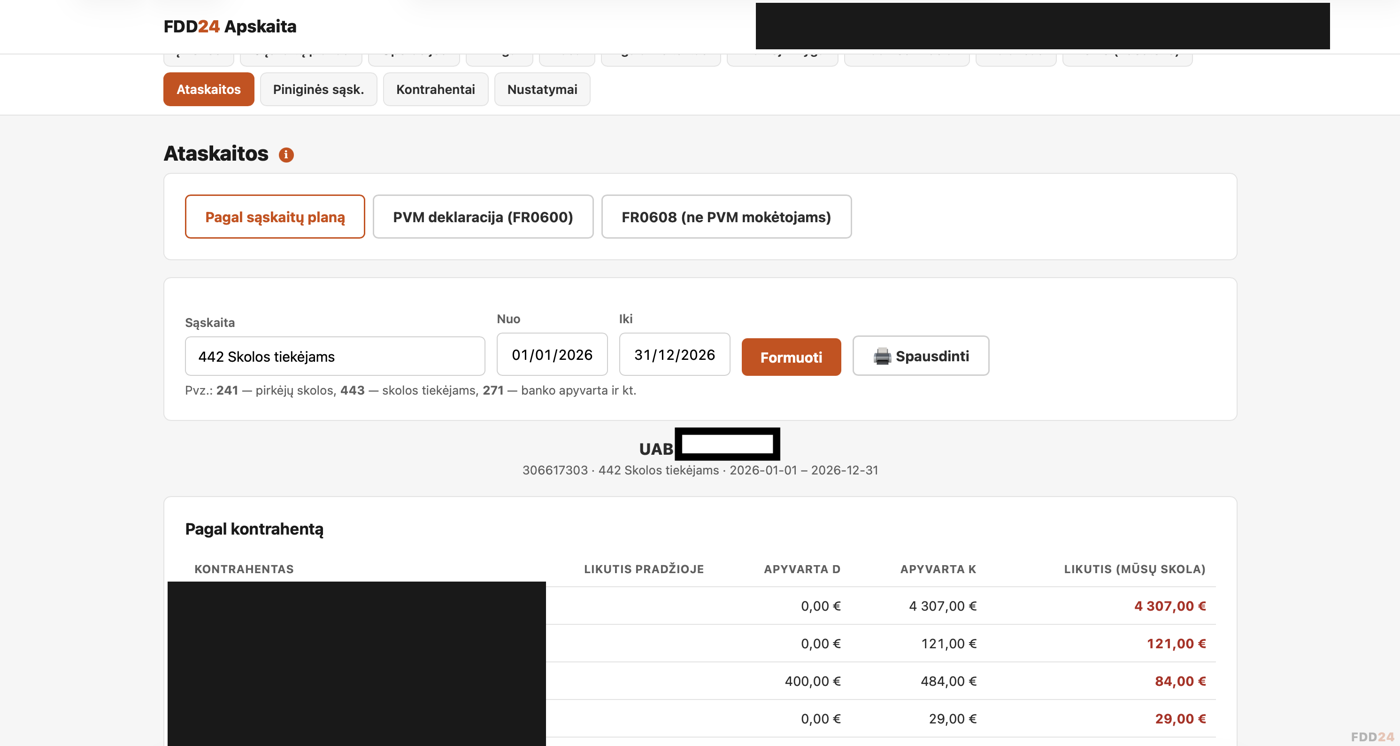Click the Pvz. account hint text
The width and height of the screenshot is (1400, 746).
click(411, 390)
